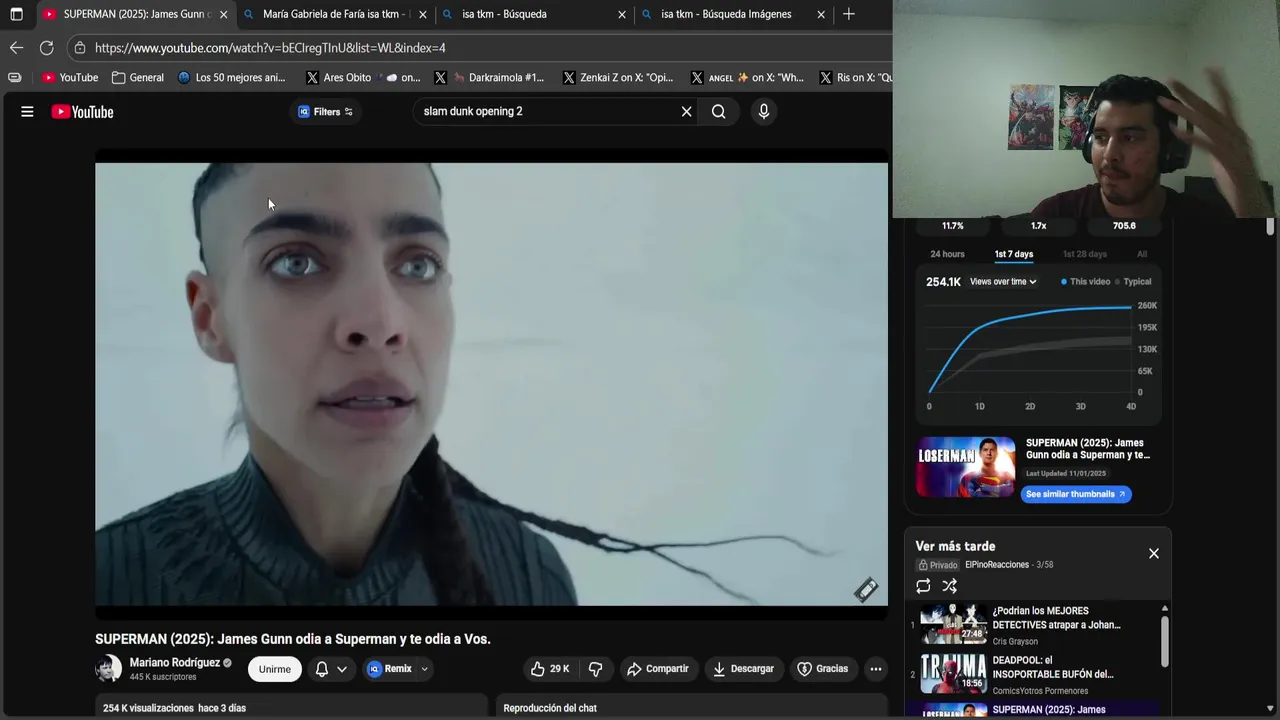Close the 'isa tkm - Búsqueda' tab
The image size is (1280, 720).
coord(622,14)
